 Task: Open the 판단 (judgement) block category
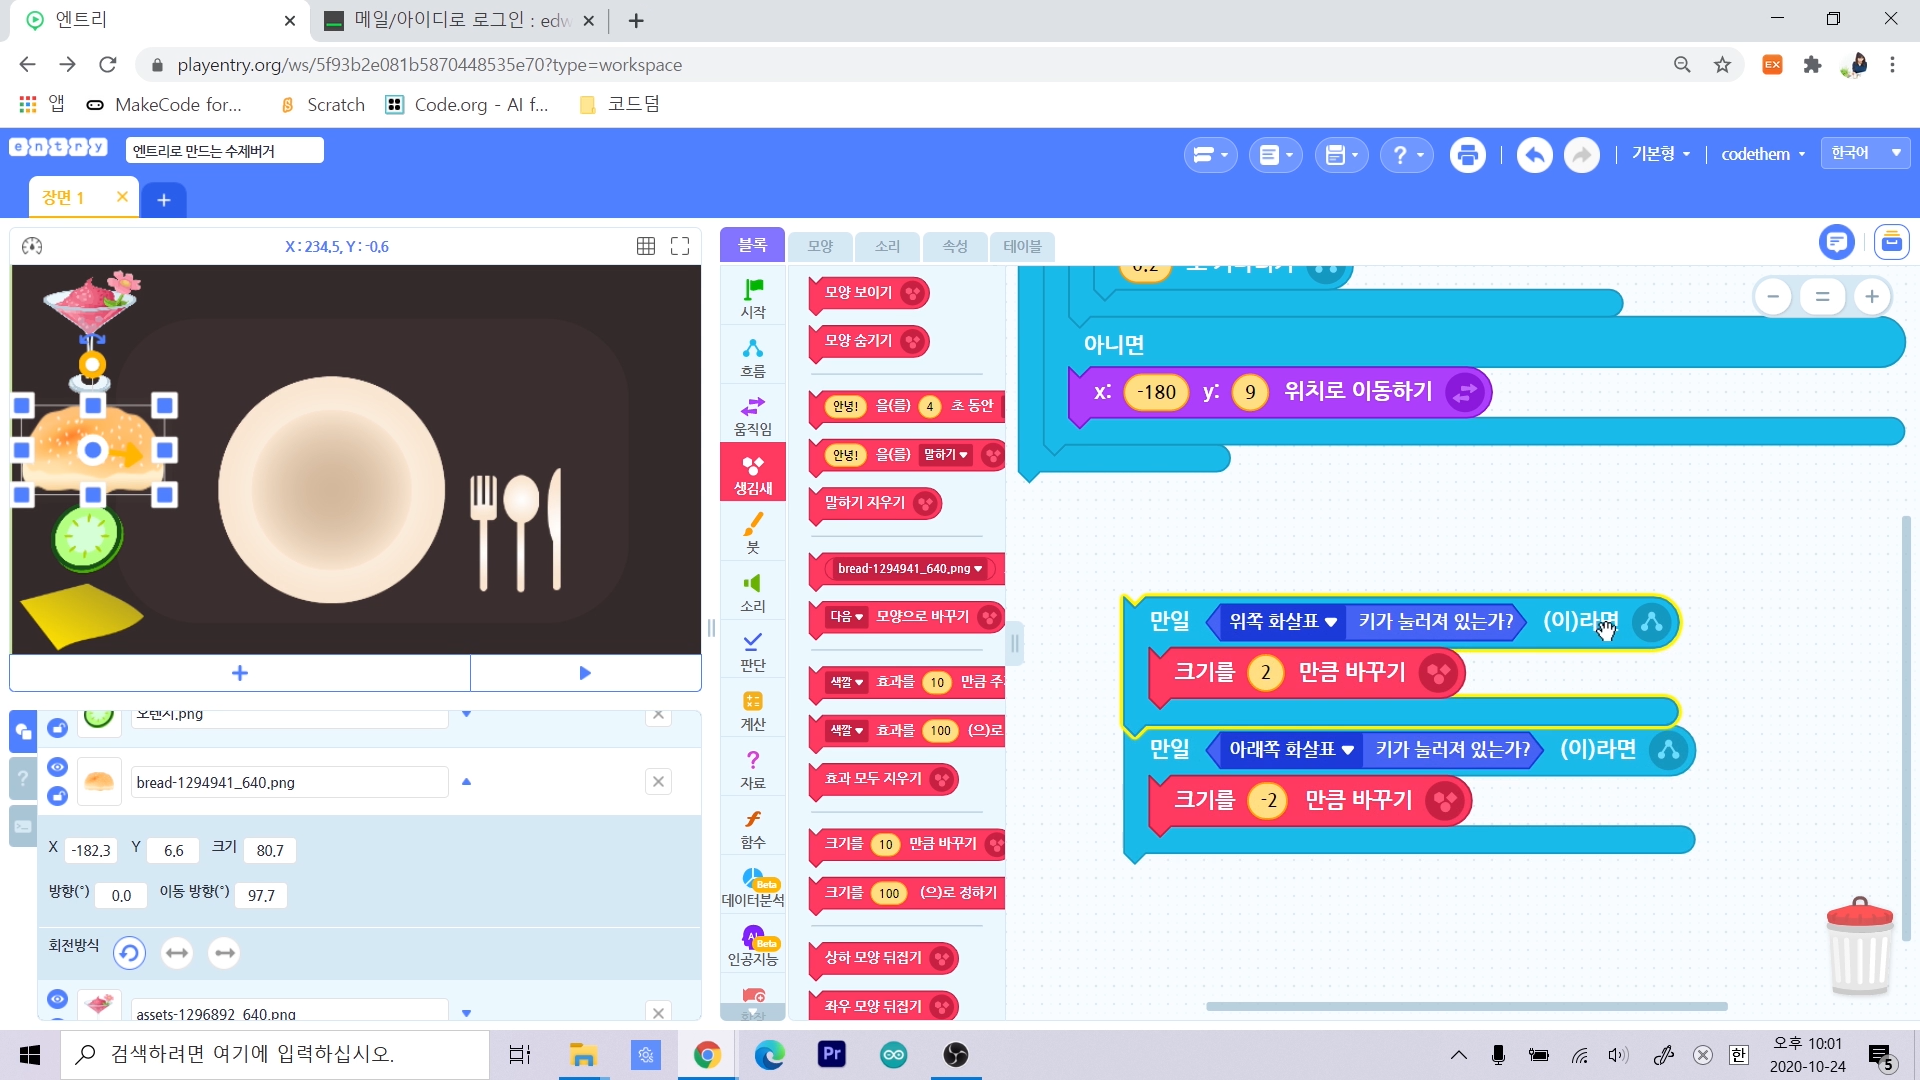coord(752,650)
